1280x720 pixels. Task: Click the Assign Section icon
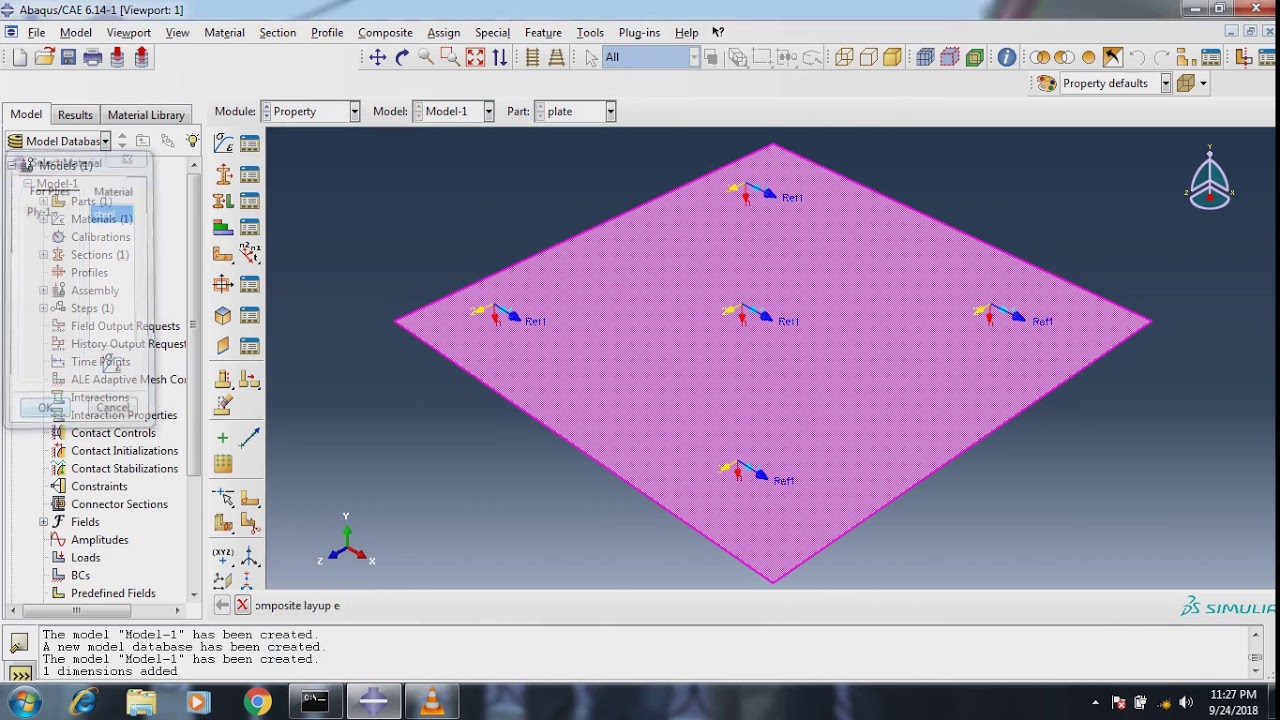pyautogui.click(x=223, y=200)
